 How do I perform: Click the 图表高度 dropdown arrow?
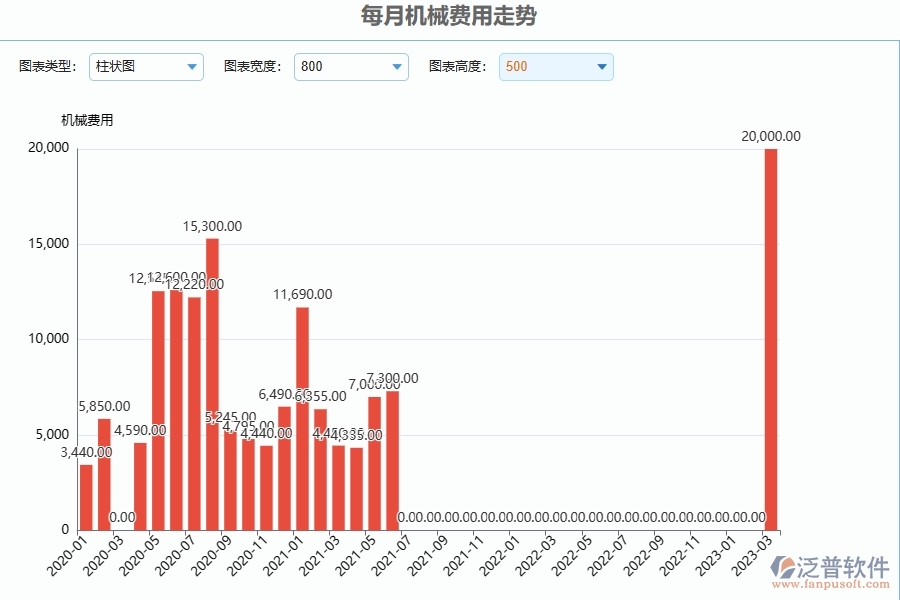[602, 67]
